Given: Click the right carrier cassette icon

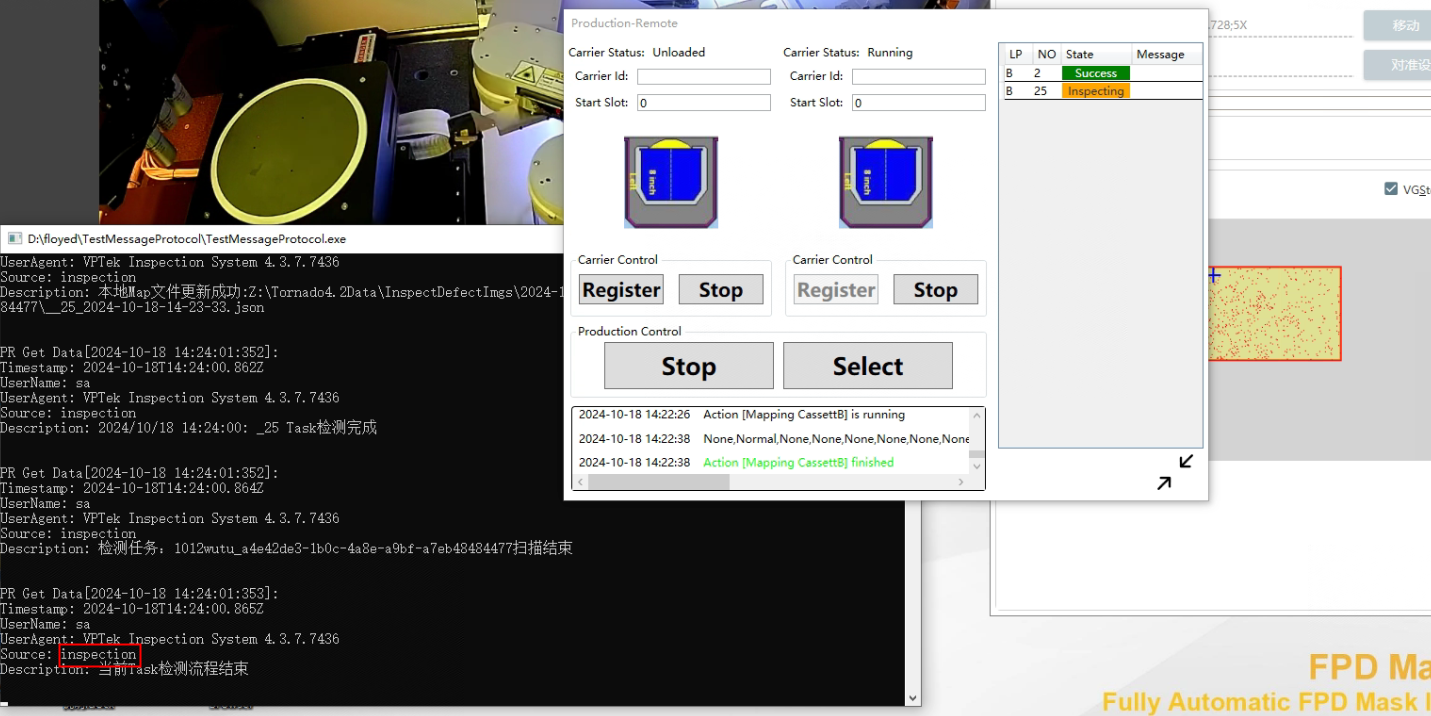Looking at the screenshot, I should coord(886,182).
